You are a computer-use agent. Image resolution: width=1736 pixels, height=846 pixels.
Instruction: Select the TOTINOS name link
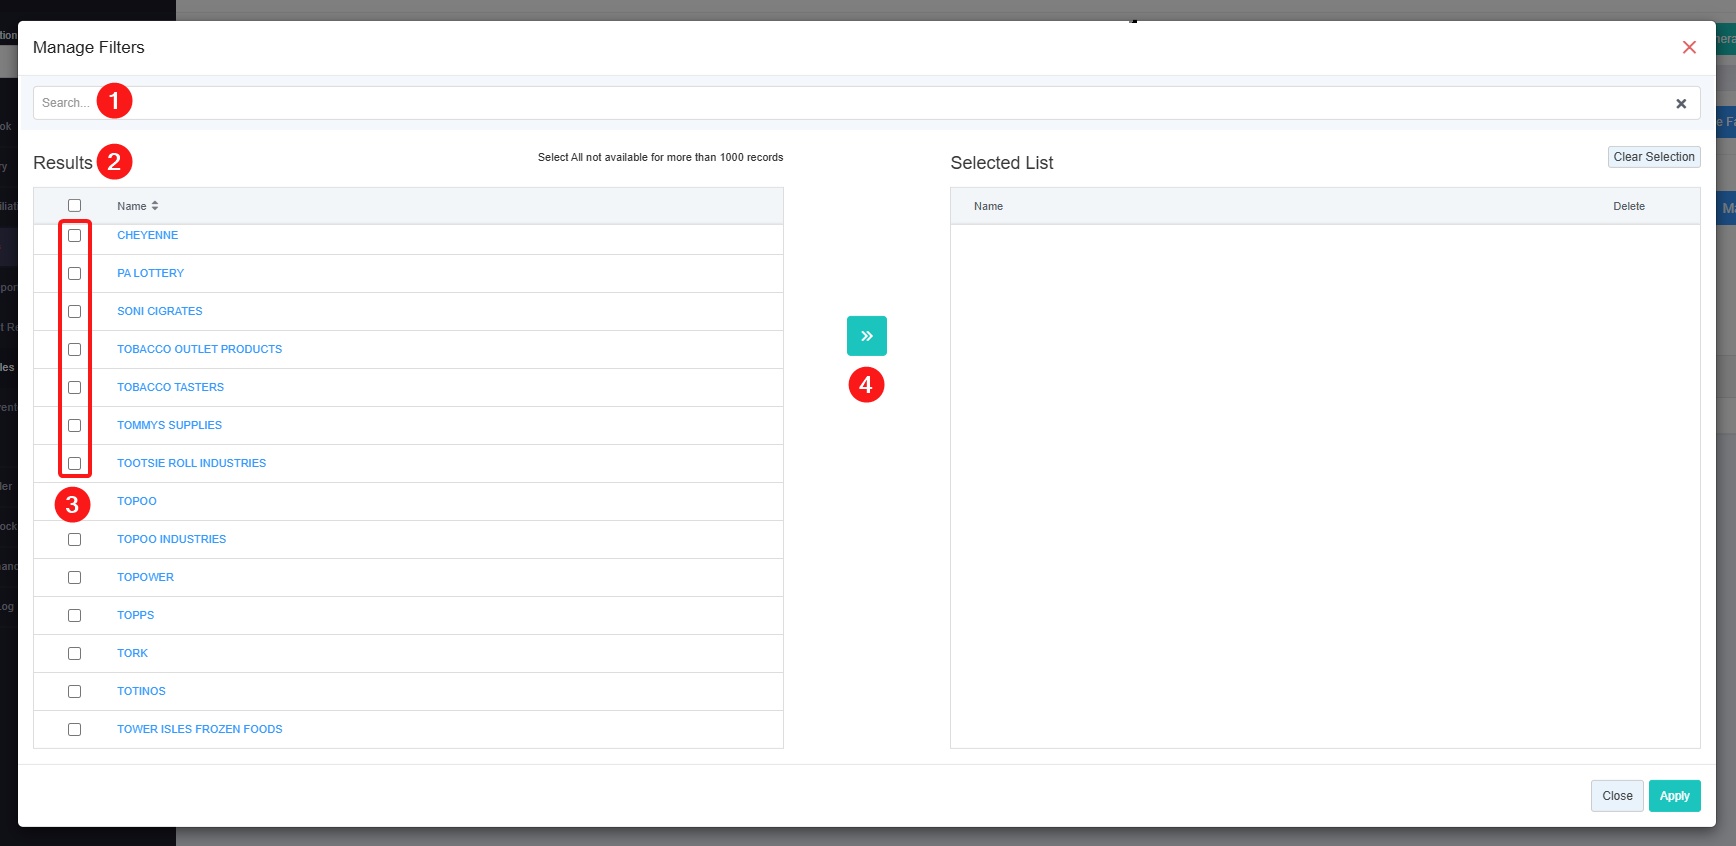(x=142, y=692)
